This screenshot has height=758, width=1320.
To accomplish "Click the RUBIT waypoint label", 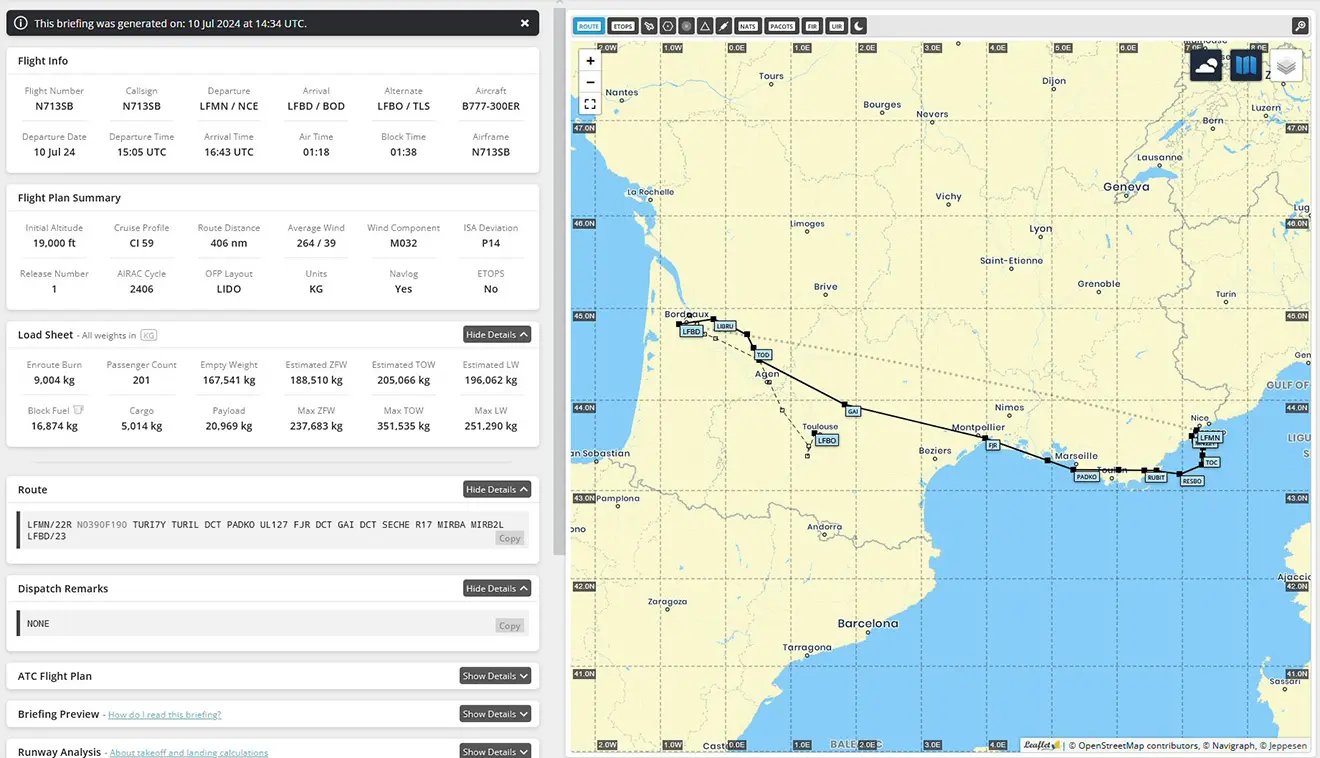I will point(1156,478).
